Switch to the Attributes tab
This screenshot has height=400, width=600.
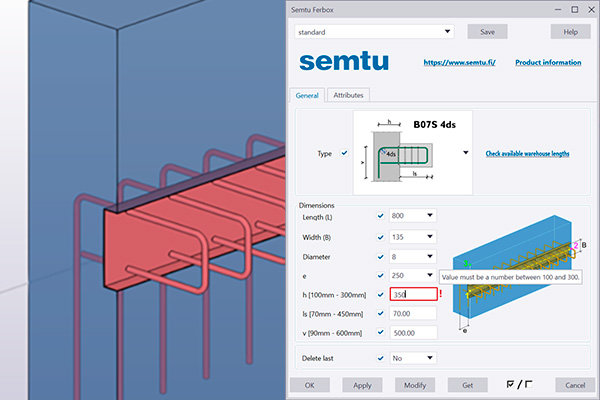348,95
